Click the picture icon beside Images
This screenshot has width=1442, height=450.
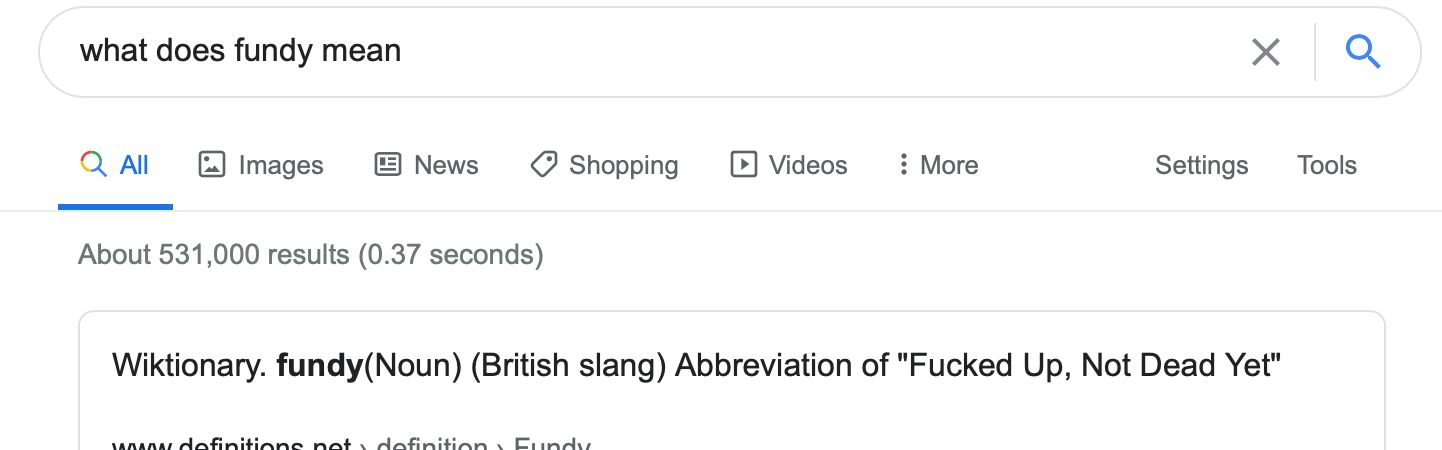point(211,165)
